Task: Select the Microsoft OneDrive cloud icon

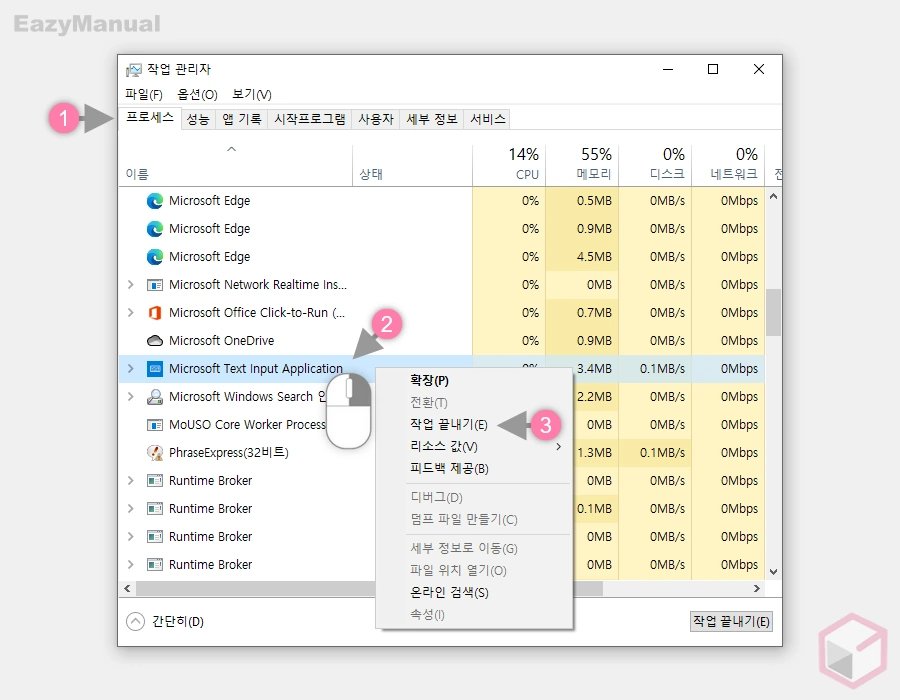Action: 154,340
